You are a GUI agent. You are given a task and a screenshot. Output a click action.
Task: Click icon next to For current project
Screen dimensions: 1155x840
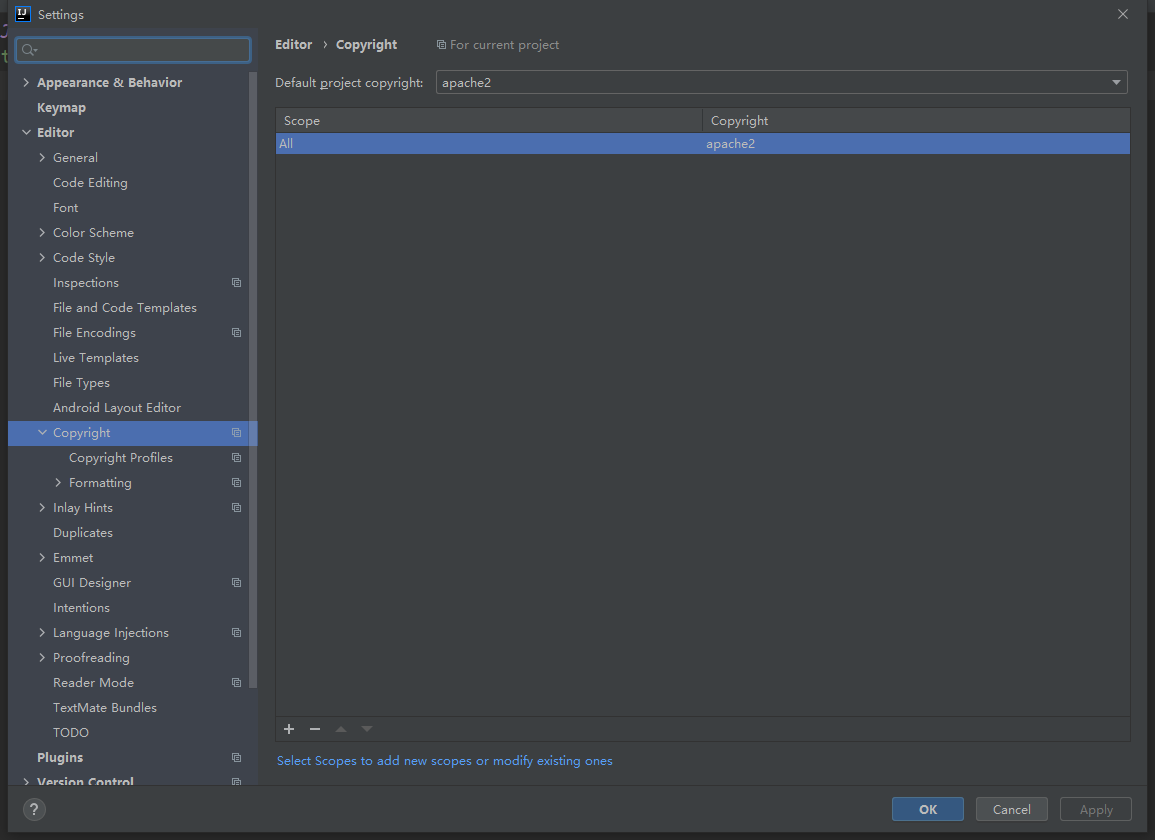pos(441,45)
